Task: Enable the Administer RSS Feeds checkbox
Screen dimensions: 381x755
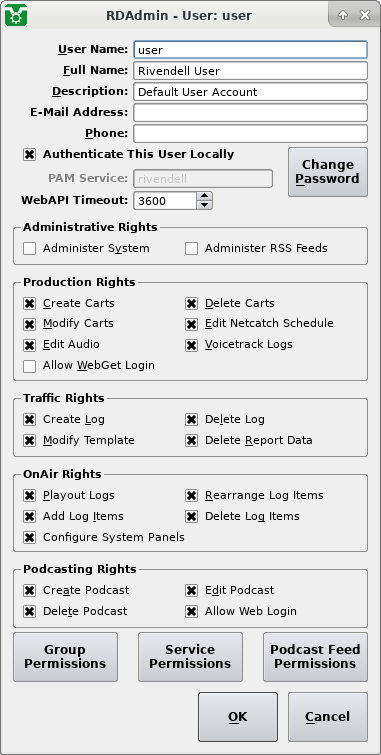Action: point(192,248)
